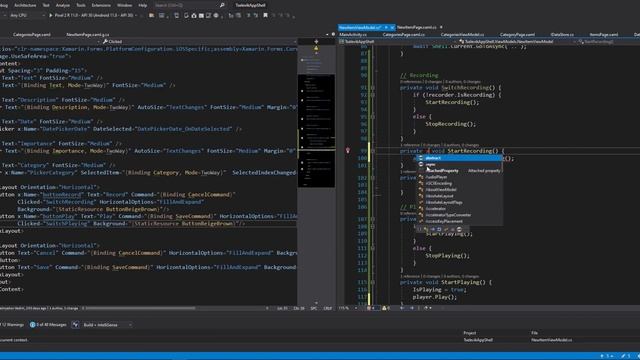The height and width of the screenshot is (360, 640).
Task: Click the folder icon in toolbar
Action: point(151,15)
